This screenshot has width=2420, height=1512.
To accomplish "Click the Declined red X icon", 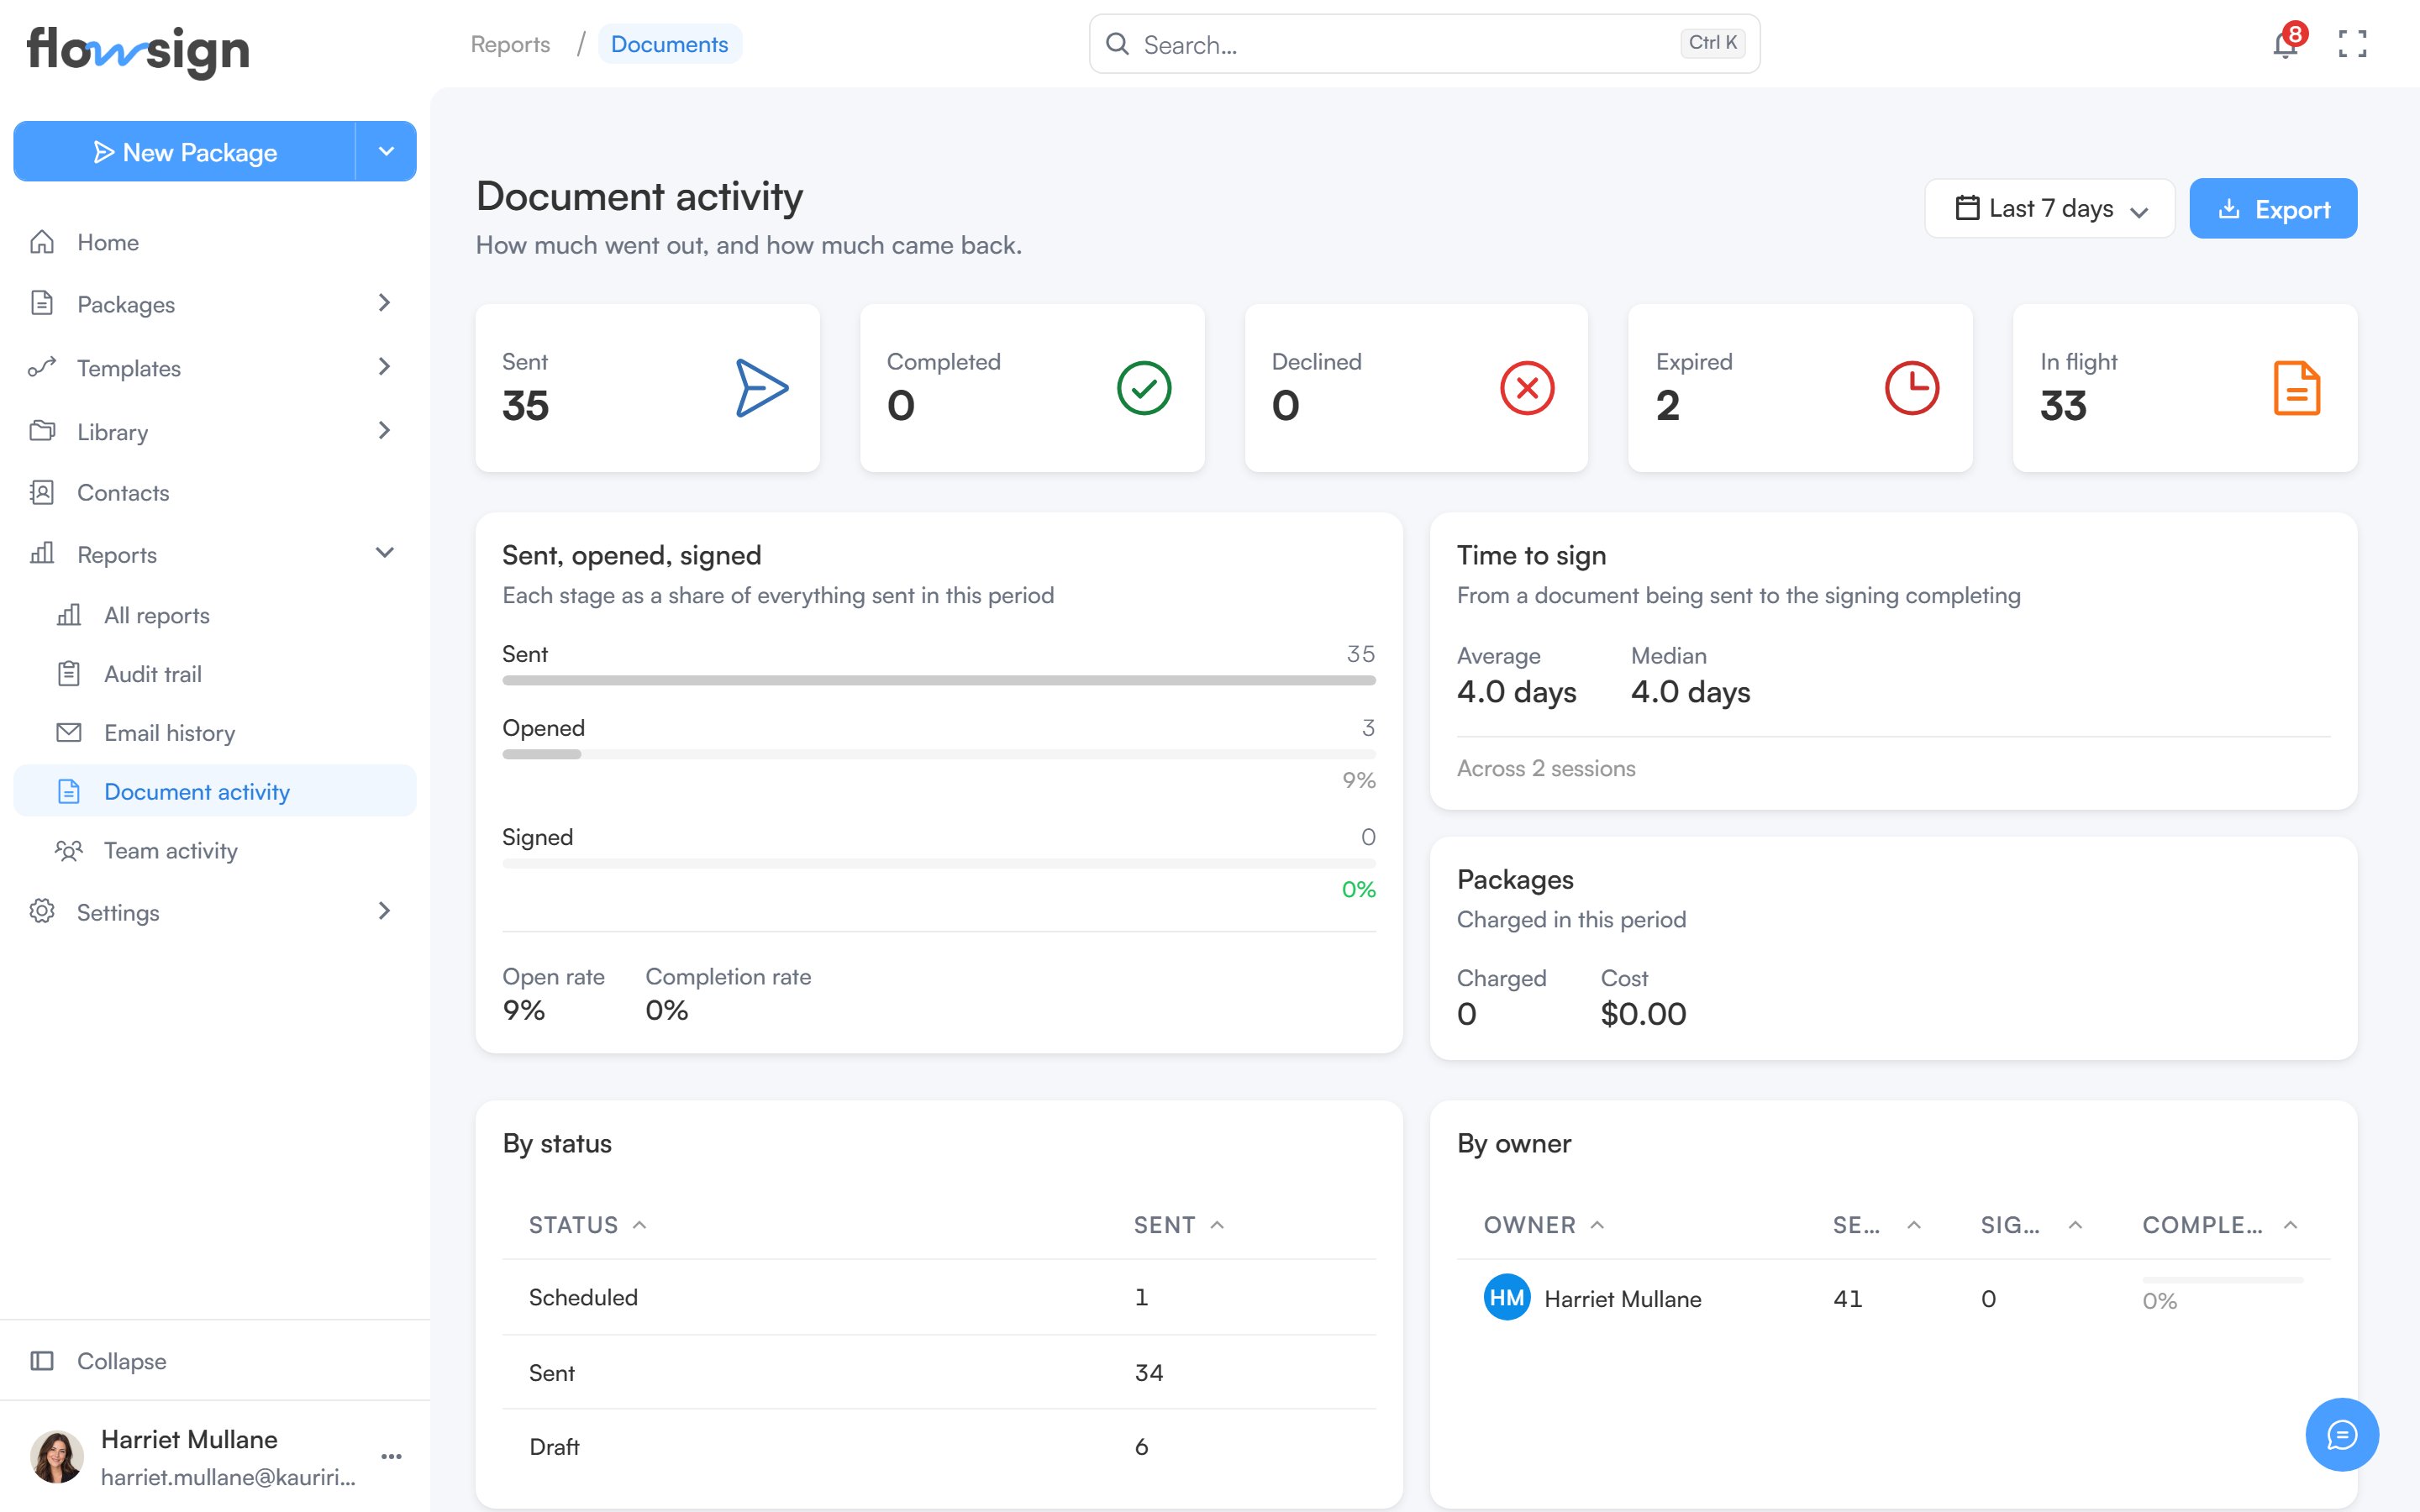I will [1527, 388].
